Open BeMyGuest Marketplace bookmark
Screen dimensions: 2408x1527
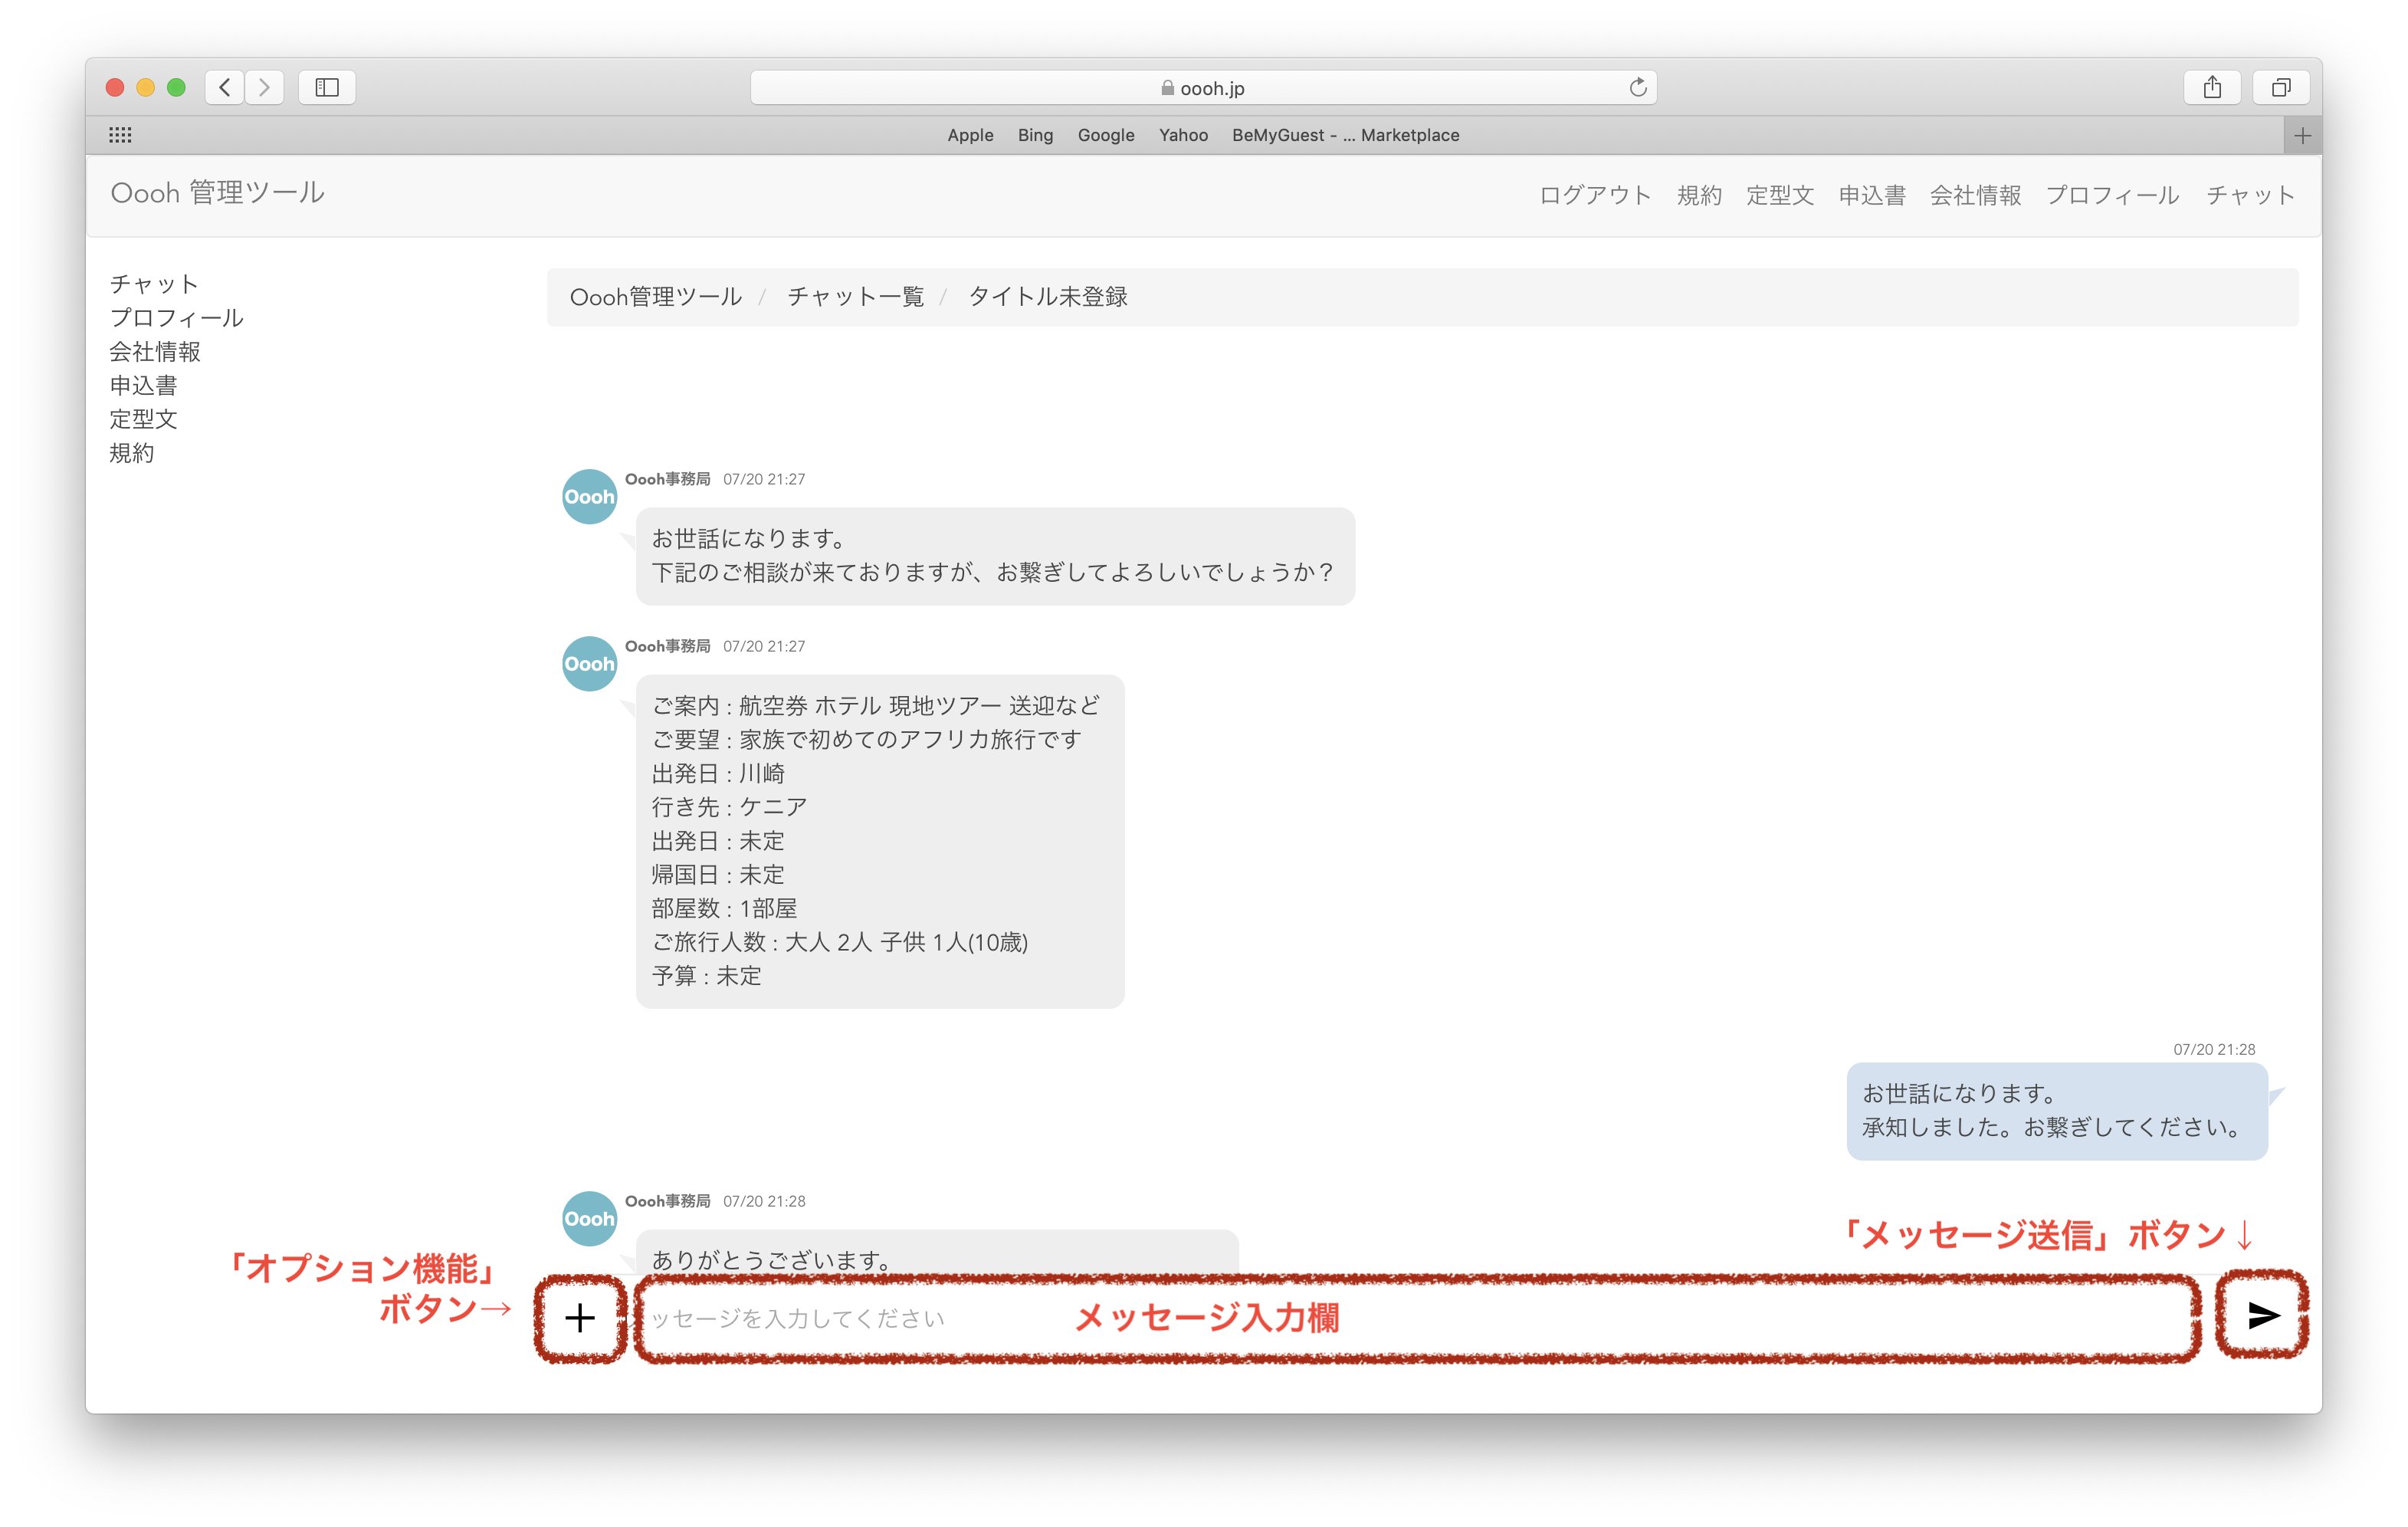[x=1345, y=135]
